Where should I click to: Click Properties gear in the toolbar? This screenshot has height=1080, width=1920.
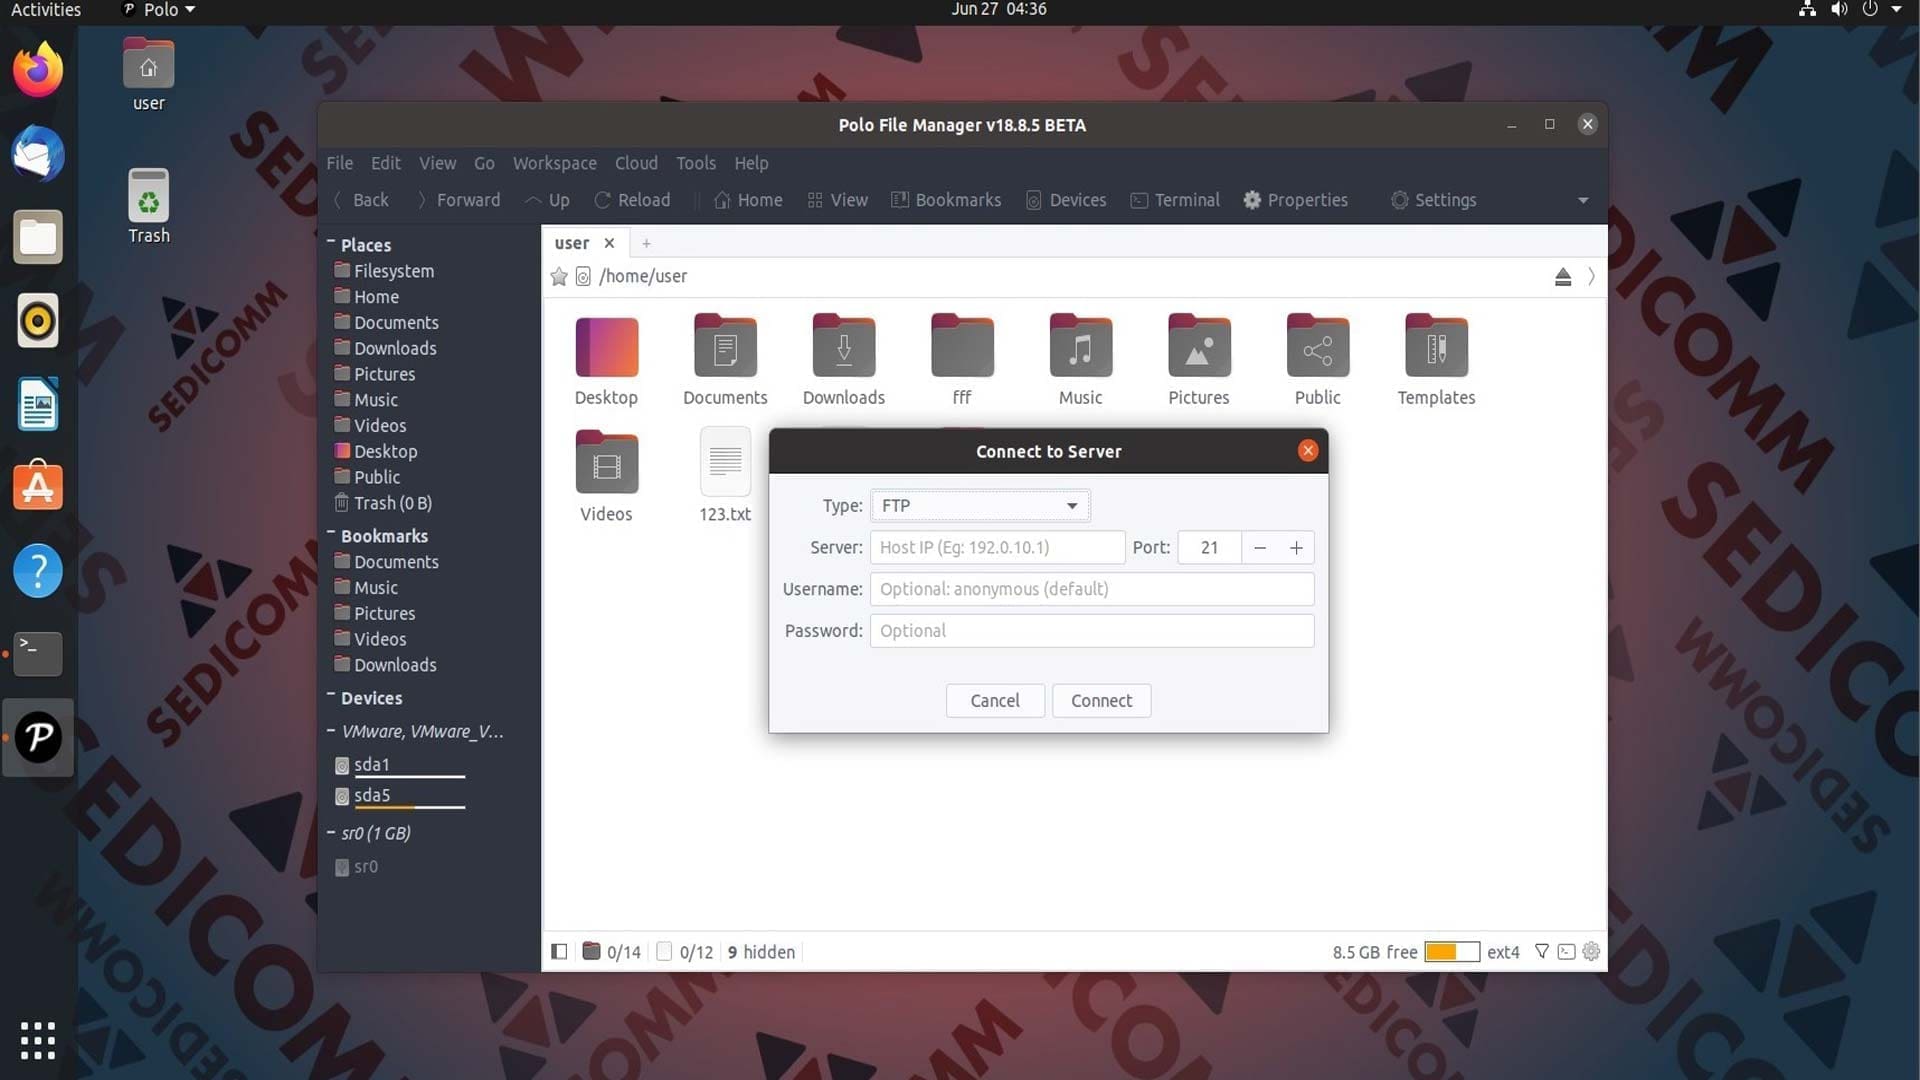pos(1295,200)
